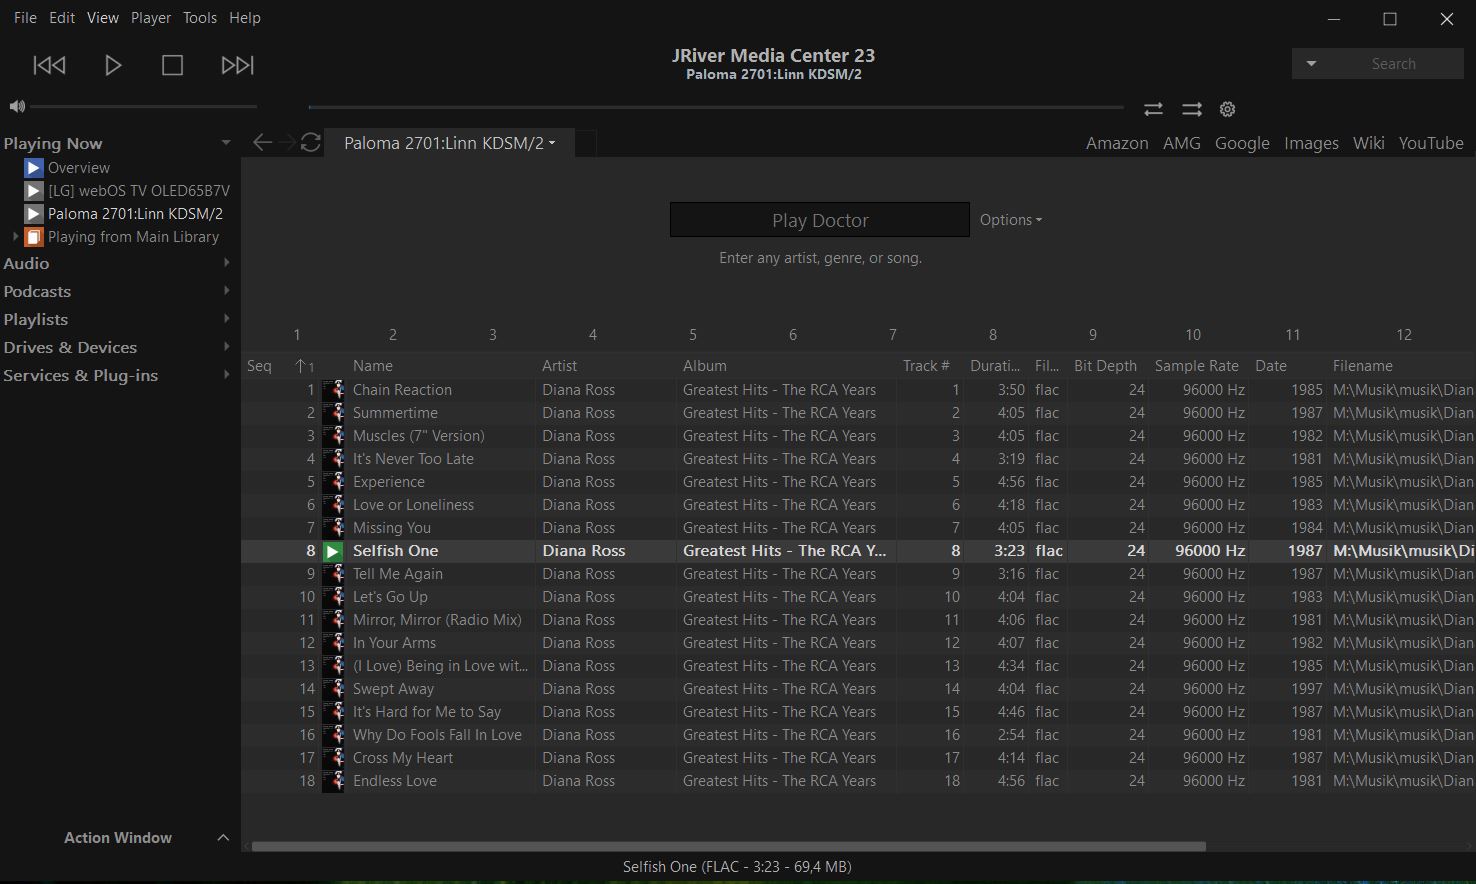Skip to the previous track

49,65
